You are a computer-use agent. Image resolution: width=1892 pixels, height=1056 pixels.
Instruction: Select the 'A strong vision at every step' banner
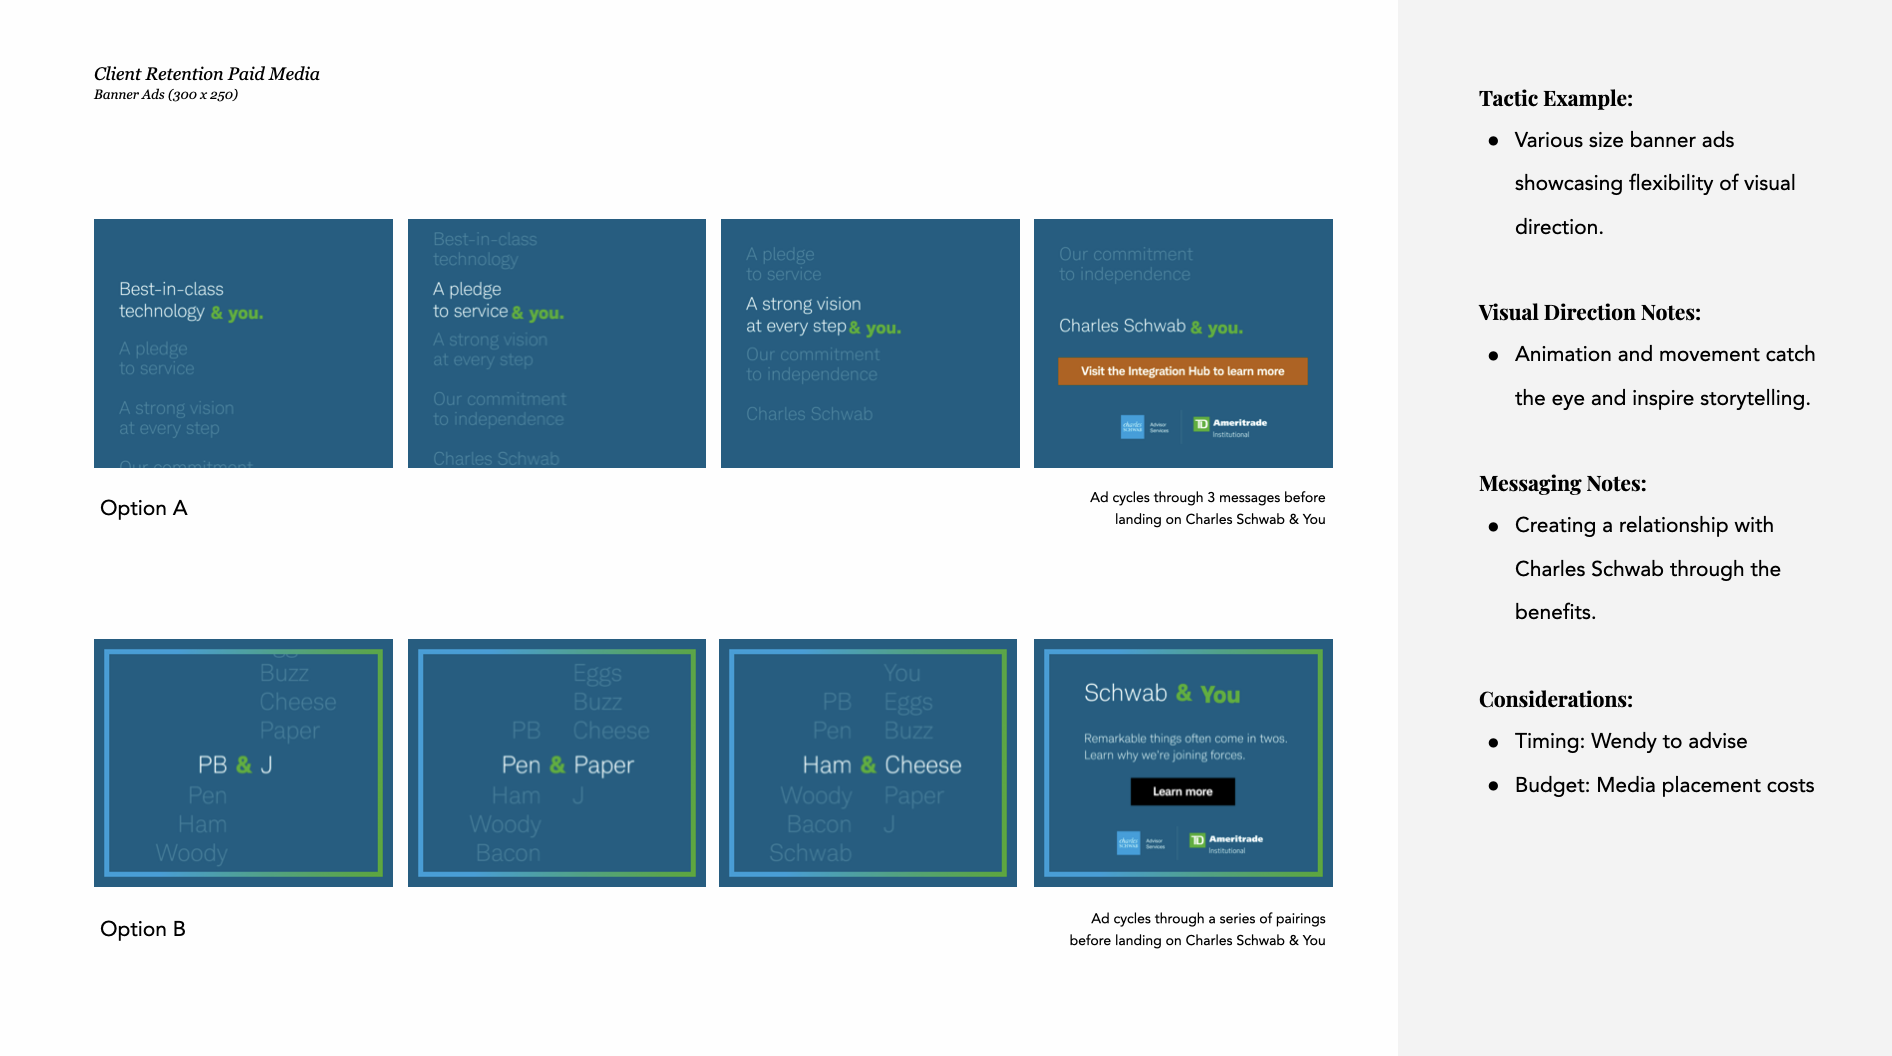pyautogui.click(x=870, y=343)
